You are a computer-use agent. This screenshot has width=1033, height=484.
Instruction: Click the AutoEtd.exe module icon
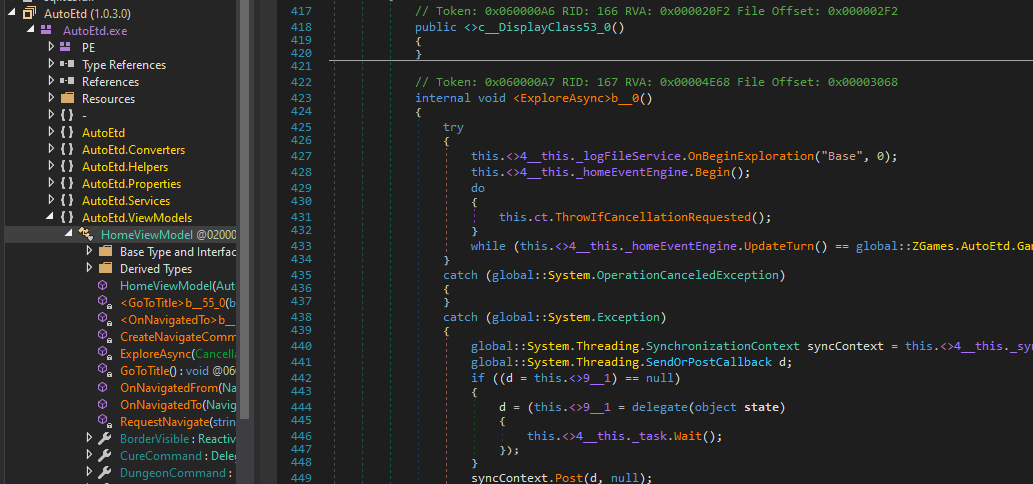point(48,31)
